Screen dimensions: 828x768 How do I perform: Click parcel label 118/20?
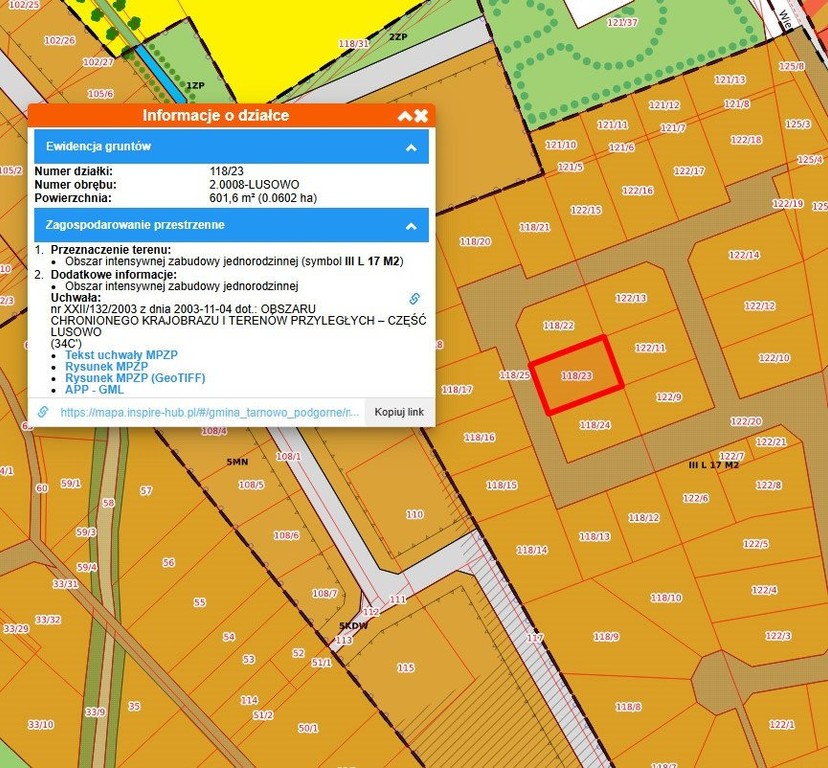[x=475, y=241]
